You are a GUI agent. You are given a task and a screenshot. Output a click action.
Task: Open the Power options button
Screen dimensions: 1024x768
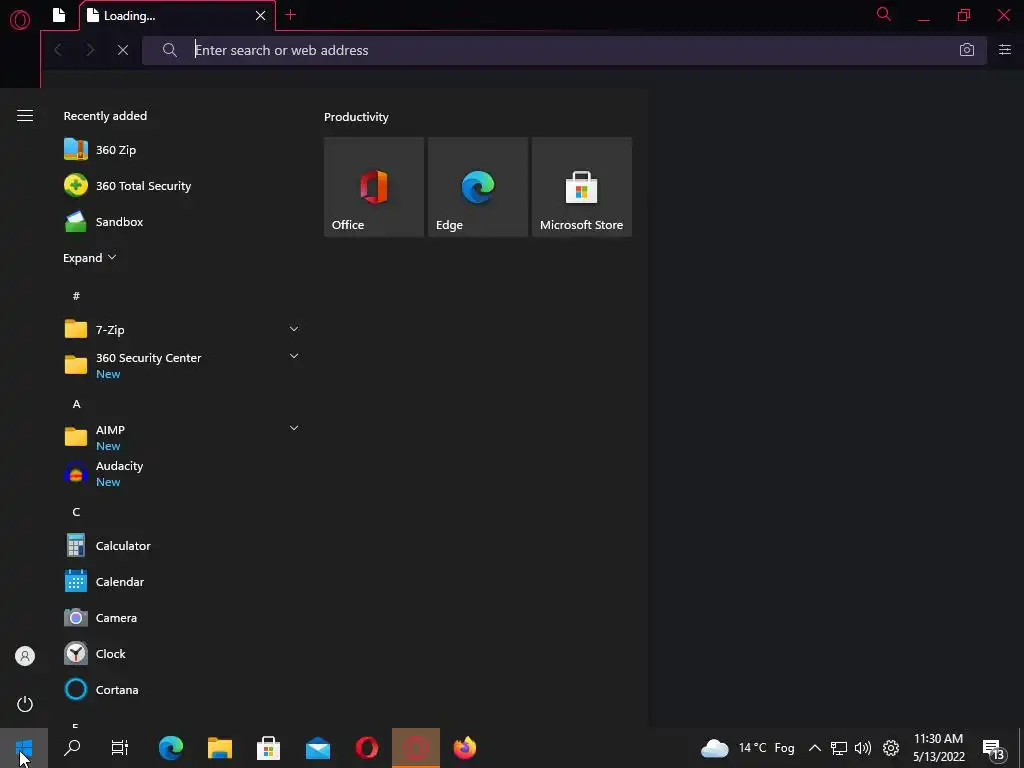coord(25,704)
